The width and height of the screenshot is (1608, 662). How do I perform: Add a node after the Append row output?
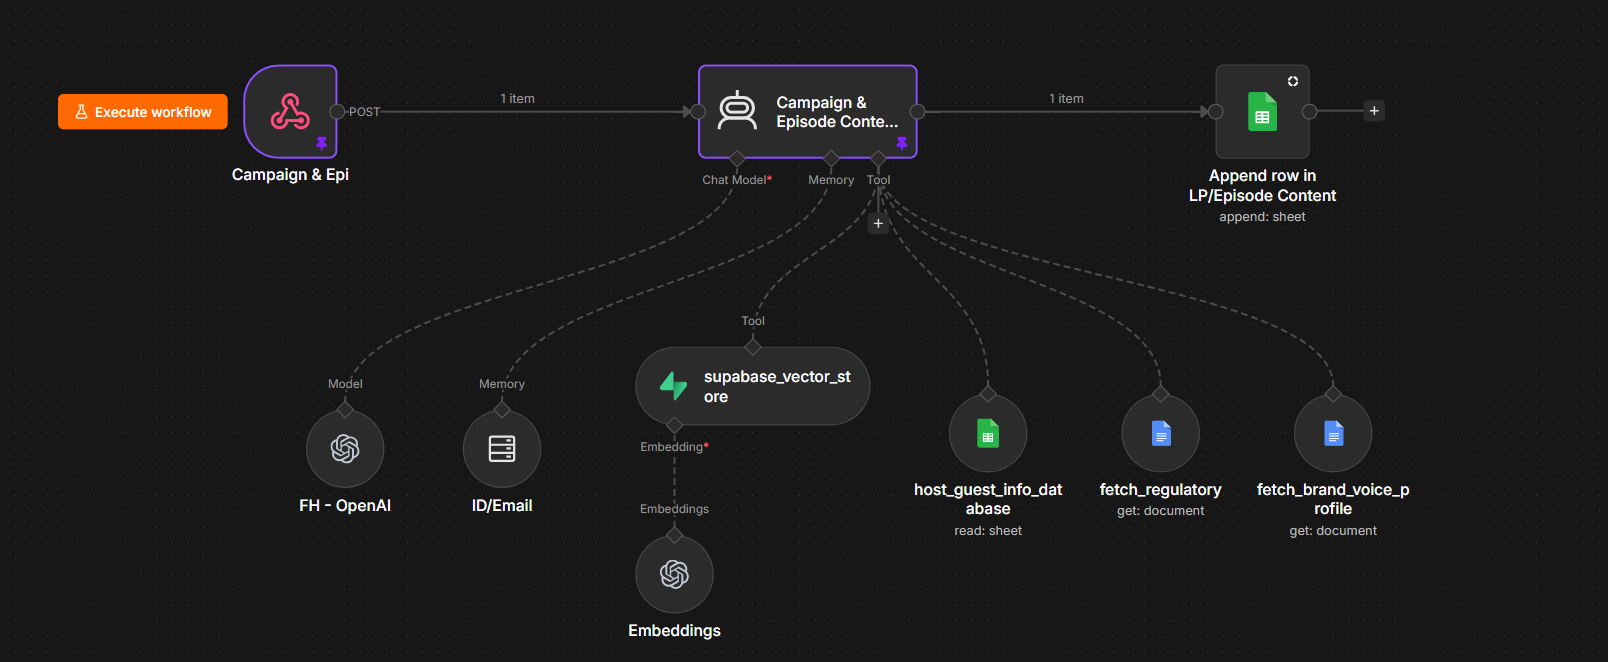point(1374,111)
